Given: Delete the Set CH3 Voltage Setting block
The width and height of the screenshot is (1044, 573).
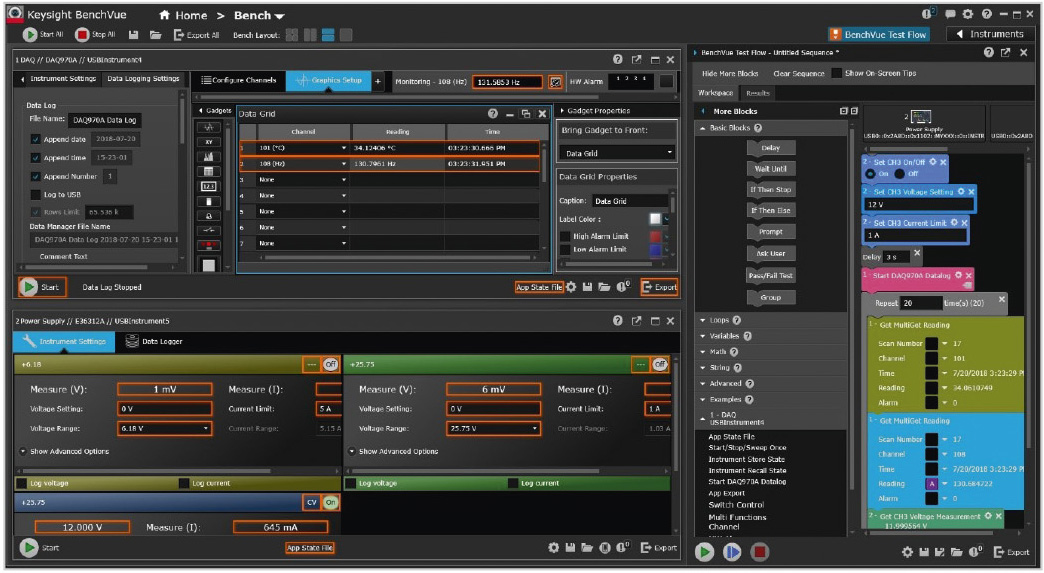Looking at the screenshot, I should [971, 192].
